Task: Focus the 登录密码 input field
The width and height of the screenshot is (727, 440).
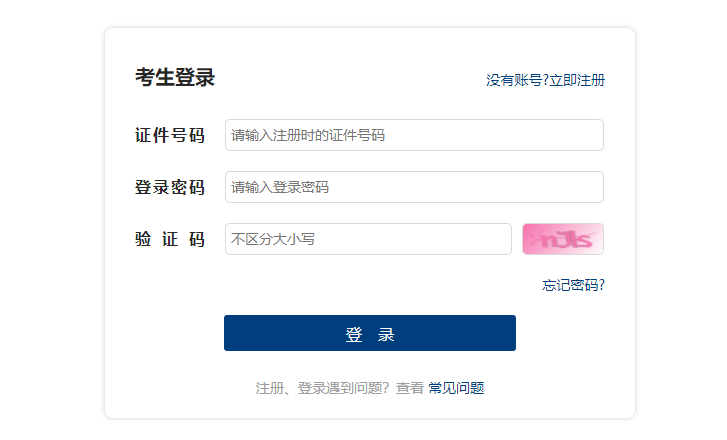Action: coord(414,187)
